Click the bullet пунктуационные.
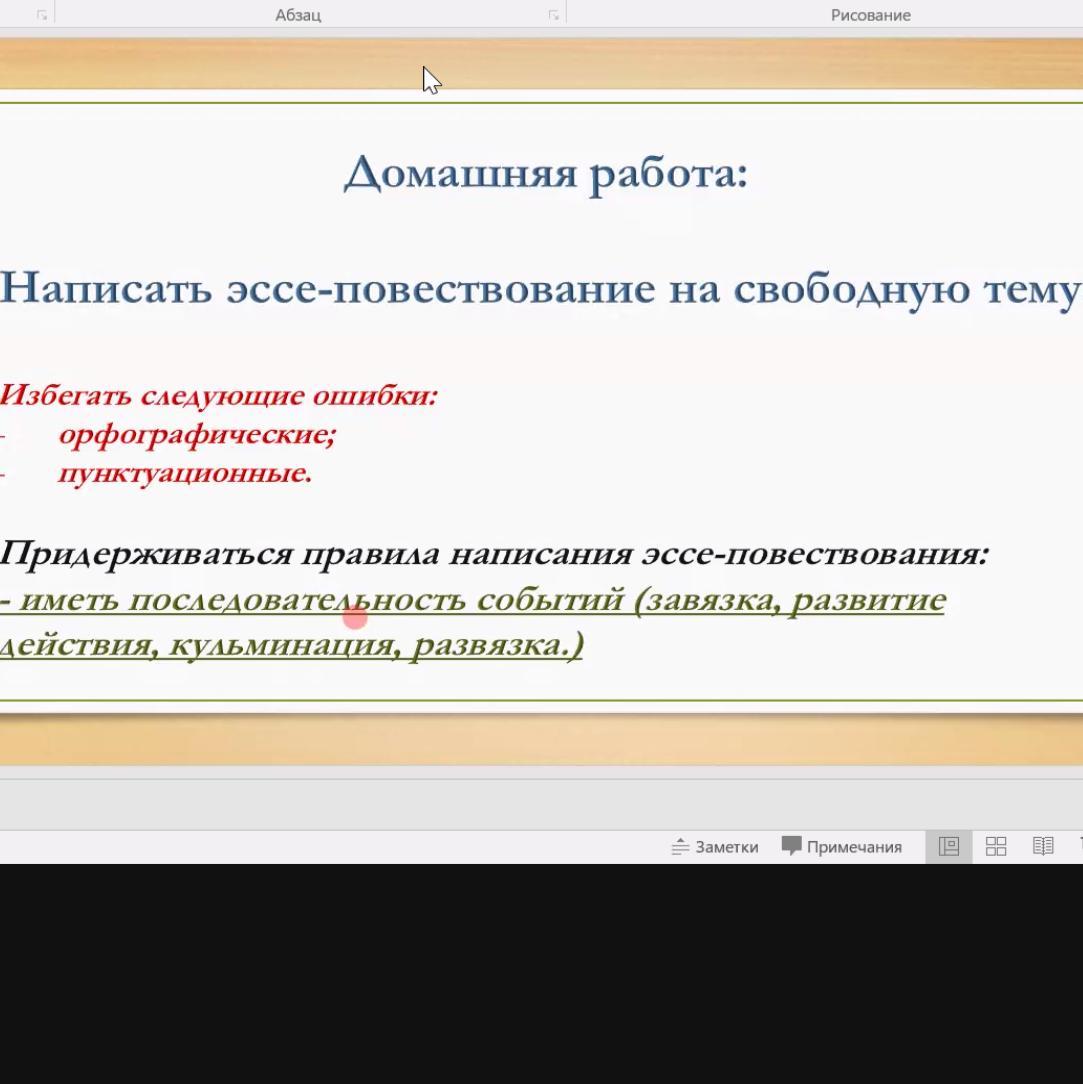This screenshot has width=1083, height=1084. 185,474
